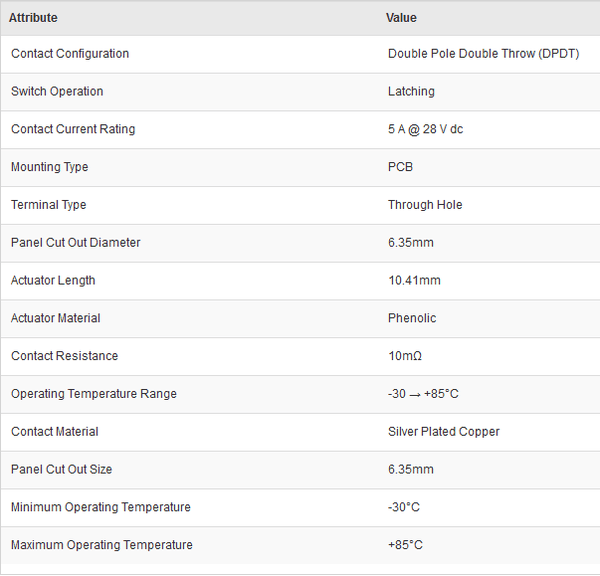Select the Terminal Type attribute label
600x576 pixels.
point(49,205)
